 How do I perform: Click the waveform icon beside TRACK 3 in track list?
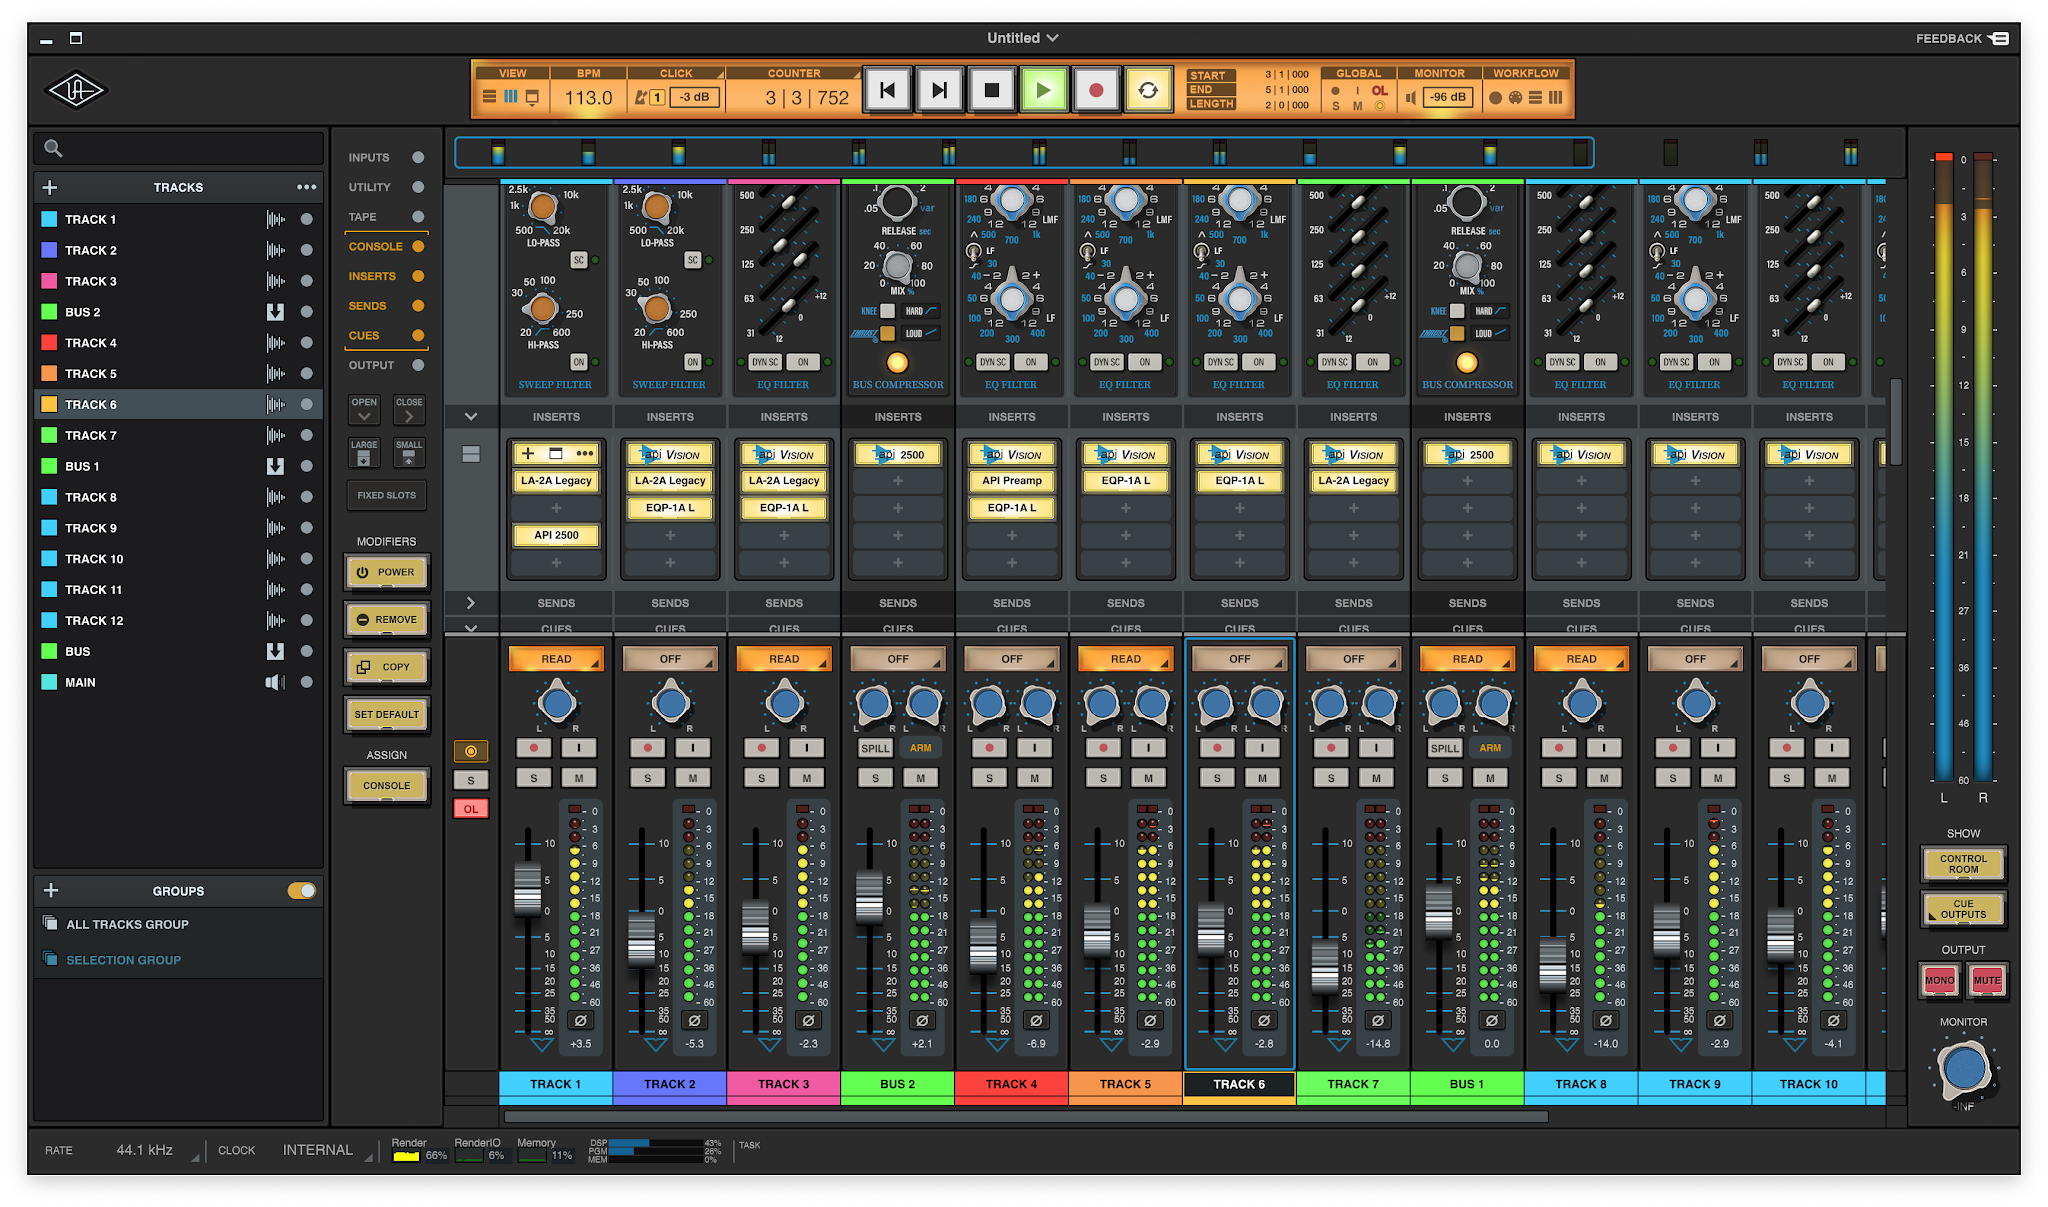pos(275,281)
